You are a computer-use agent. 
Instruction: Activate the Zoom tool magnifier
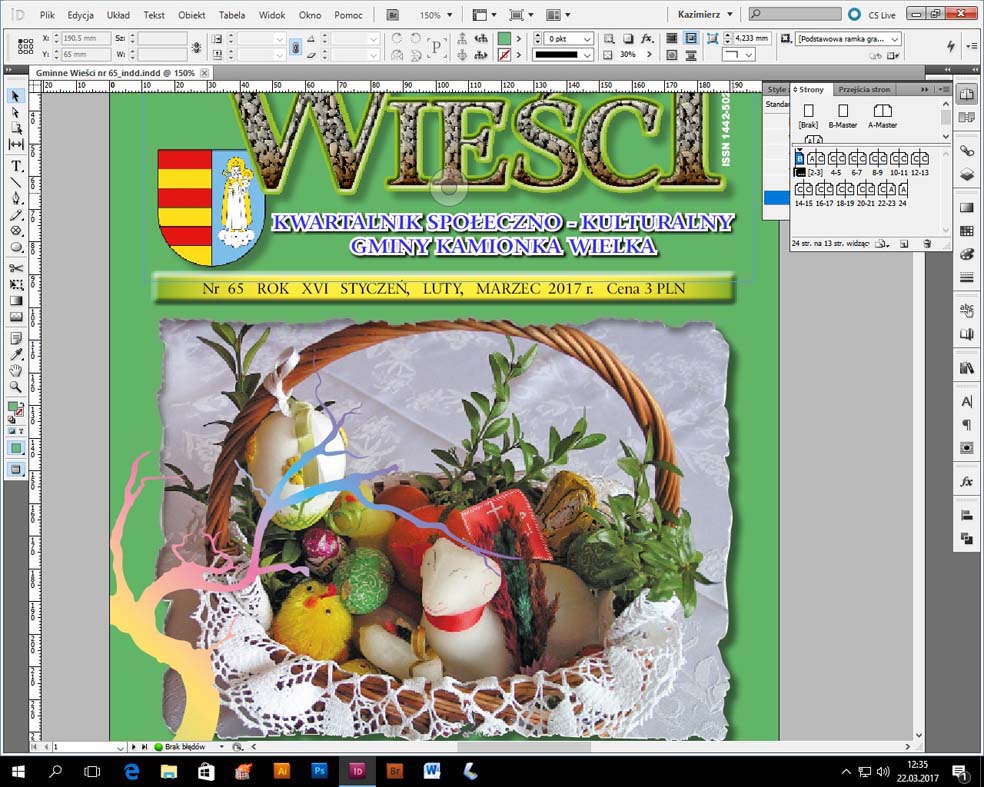pos(16,387)
